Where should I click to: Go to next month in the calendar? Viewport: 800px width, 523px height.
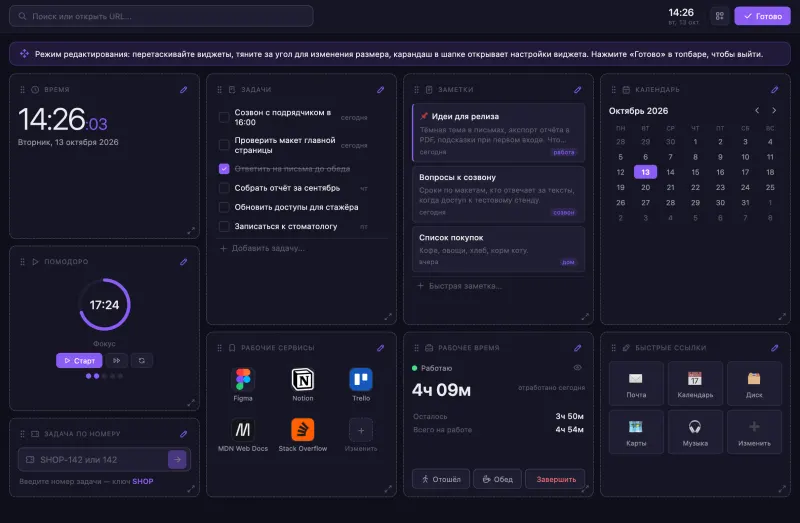[774, 110]
